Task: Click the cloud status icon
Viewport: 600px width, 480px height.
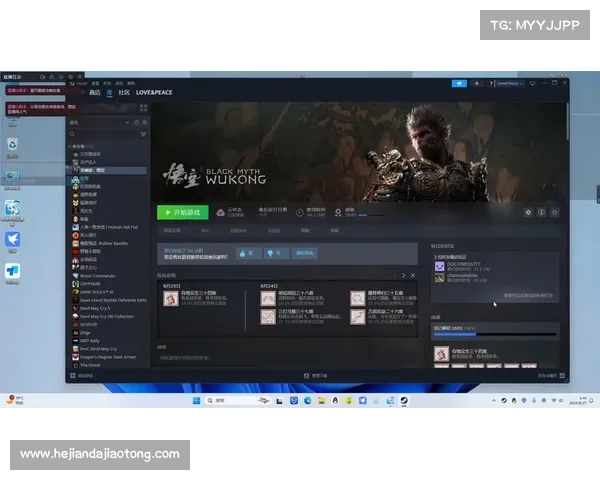Action: coord(221,213)
